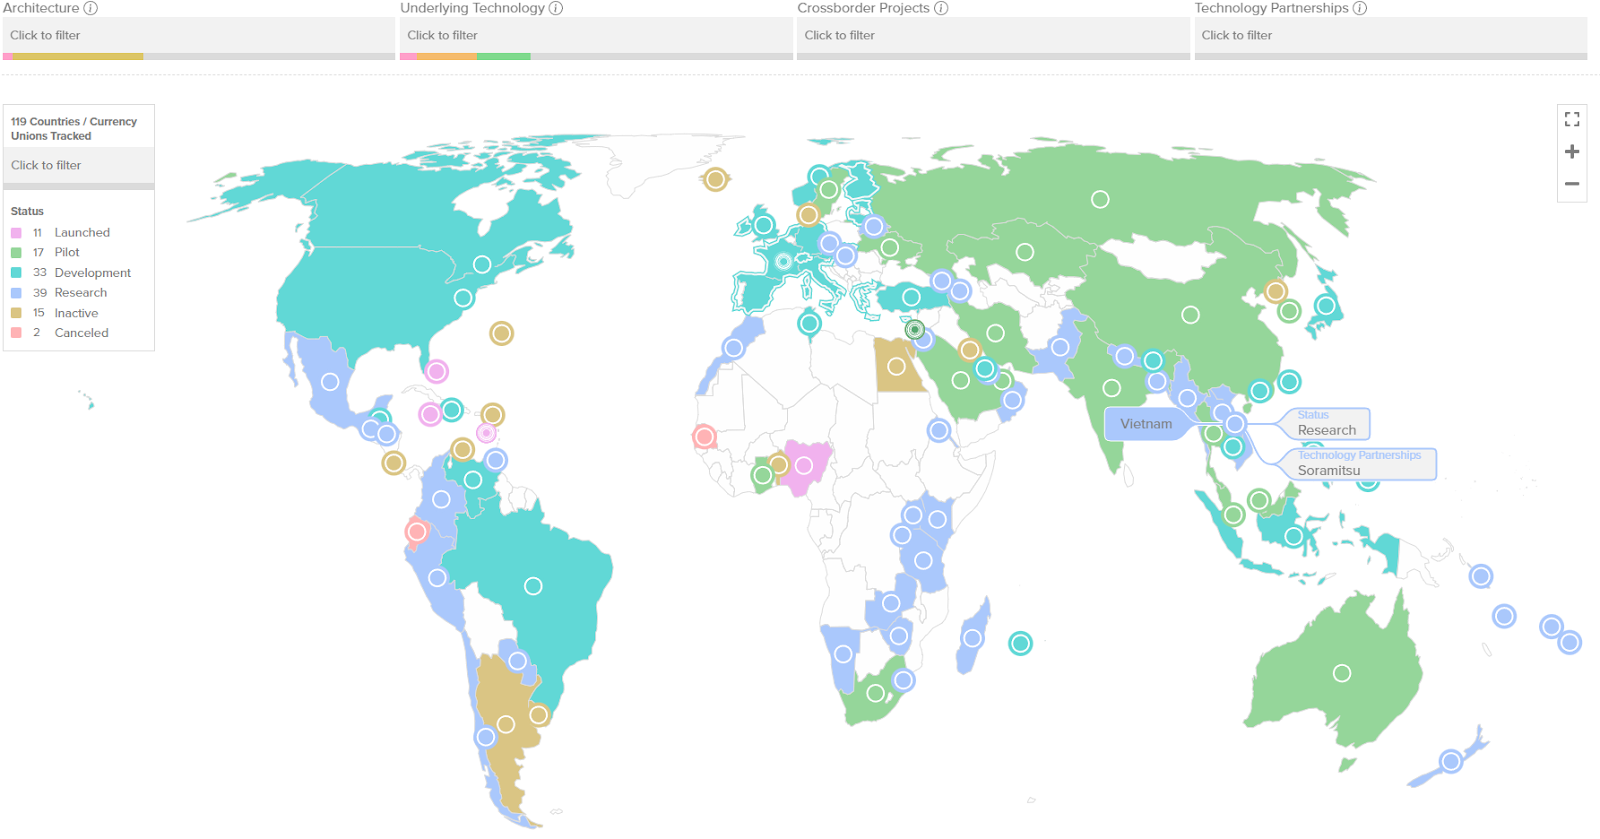Open the Technology Partnerships info icon

(1360, 8)
